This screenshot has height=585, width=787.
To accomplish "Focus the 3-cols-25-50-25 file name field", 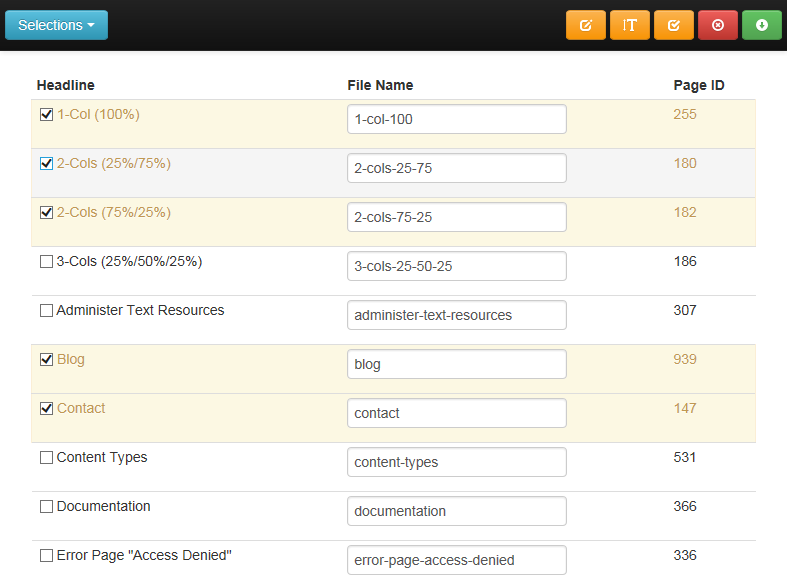I will click(457, 266).
